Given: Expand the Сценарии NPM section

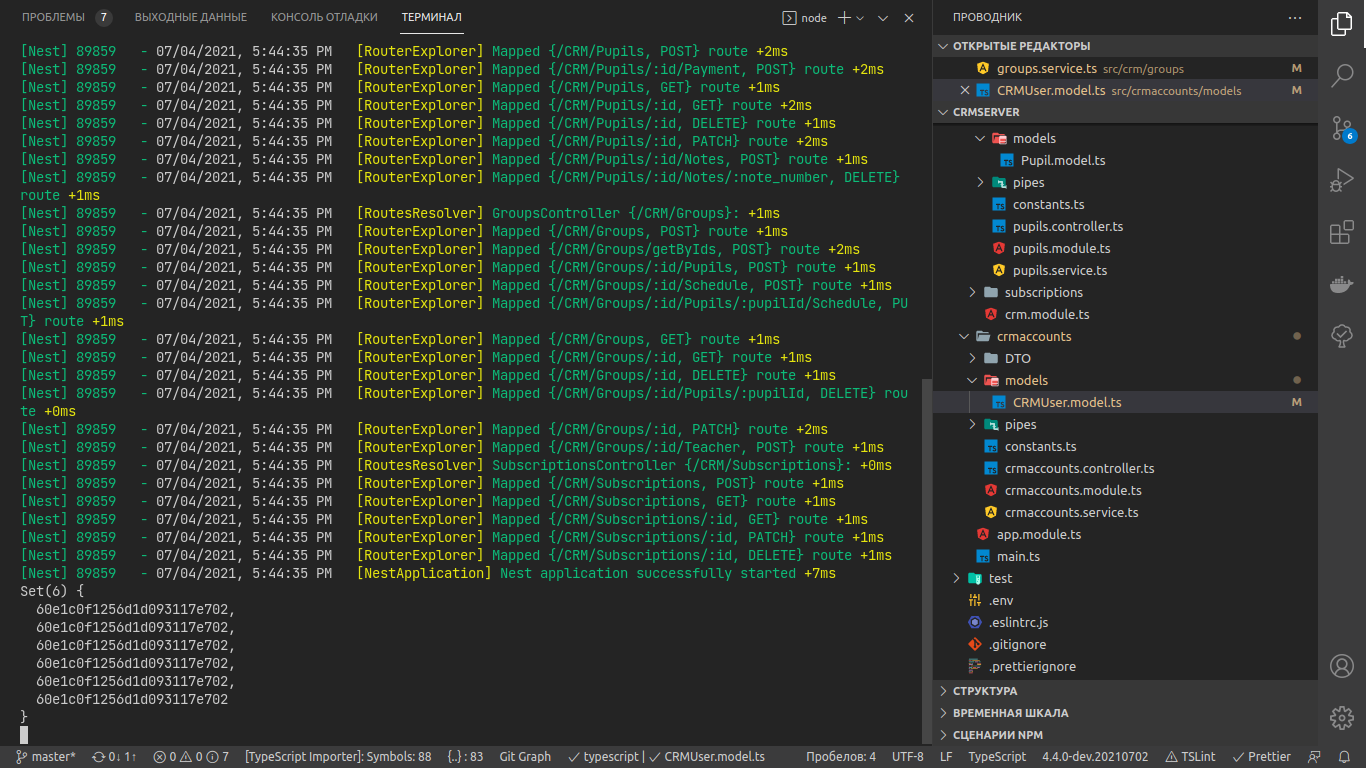Looking at the screenshot, I should tap(1125, 735).
